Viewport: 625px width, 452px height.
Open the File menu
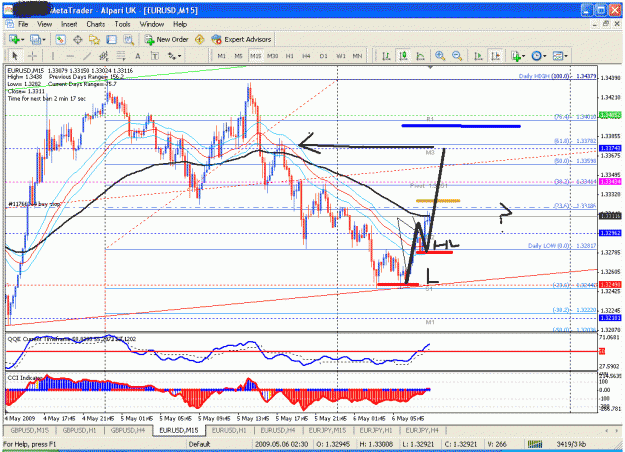tap(23, 24)
